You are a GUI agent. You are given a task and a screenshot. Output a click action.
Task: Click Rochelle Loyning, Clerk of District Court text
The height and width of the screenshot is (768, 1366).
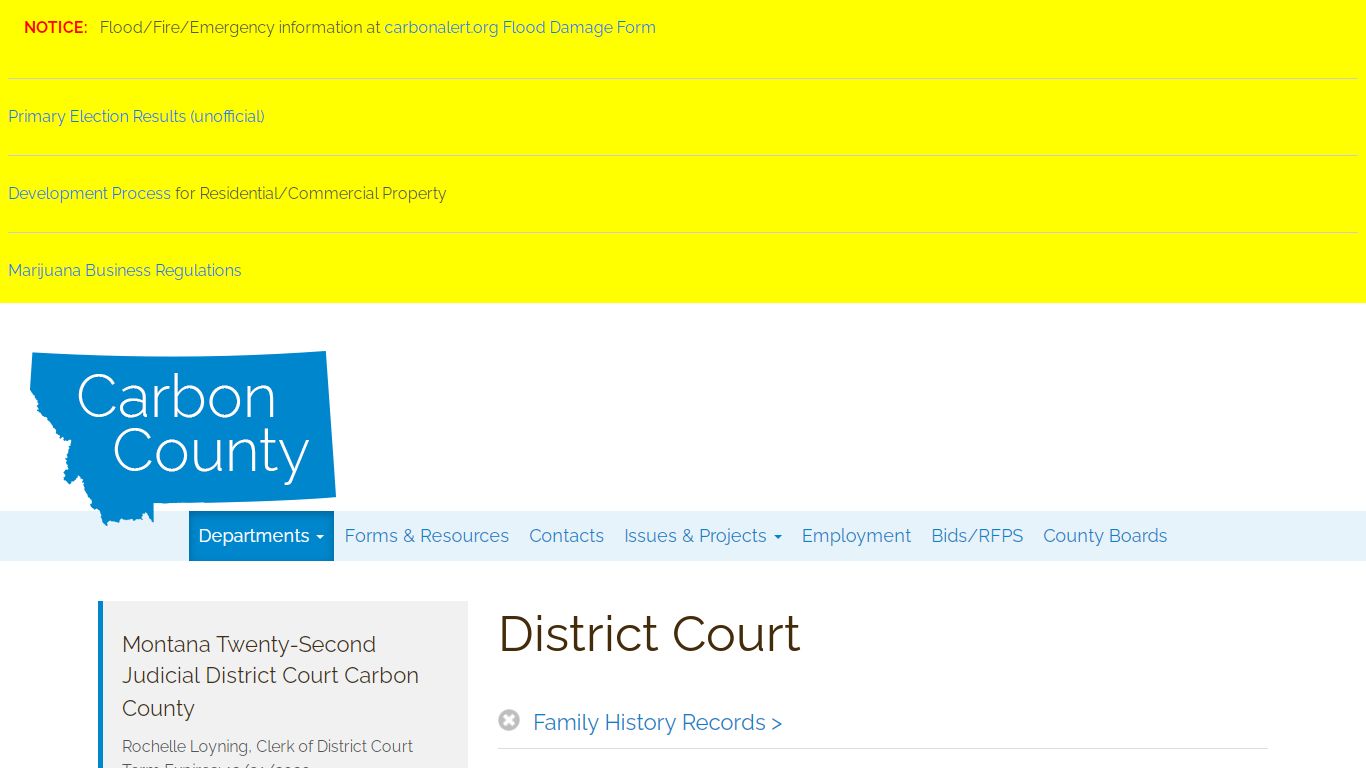pos(267,747)
